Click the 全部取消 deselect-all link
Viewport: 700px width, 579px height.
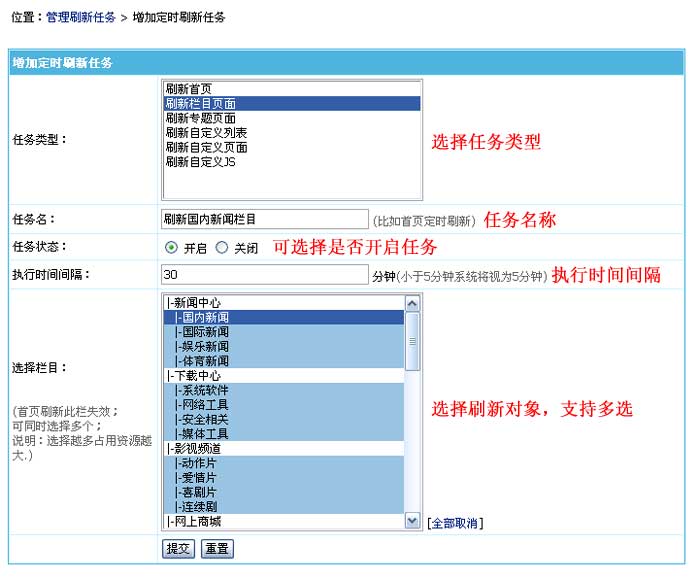[455, 522]
